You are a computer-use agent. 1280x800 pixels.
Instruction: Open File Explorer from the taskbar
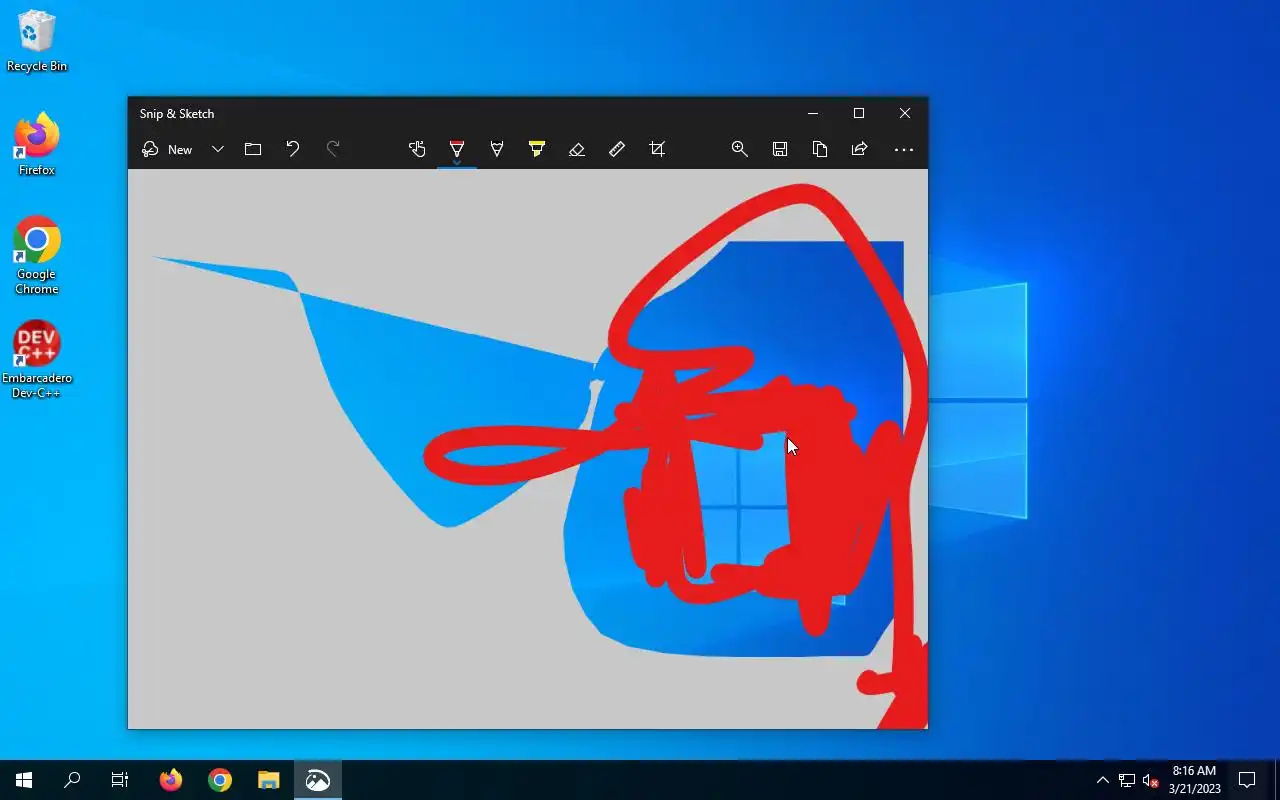point(268,780)
